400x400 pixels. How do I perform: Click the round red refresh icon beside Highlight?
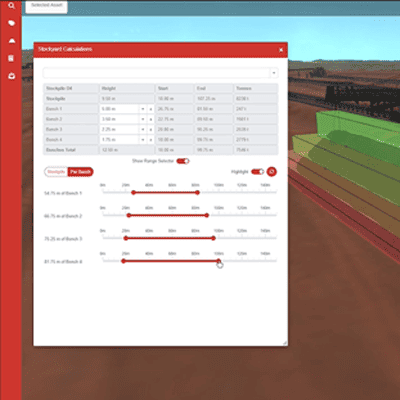(x=272, y=172)
